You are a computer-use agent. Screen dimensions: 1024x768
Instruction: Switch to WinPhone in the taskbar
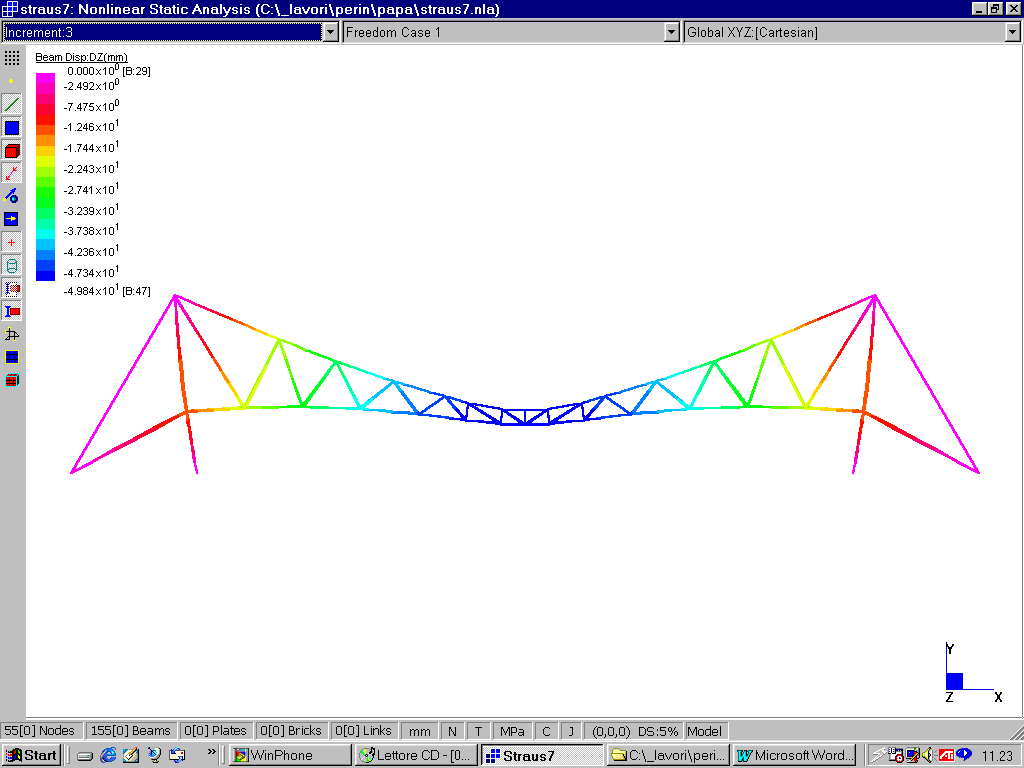290,755
